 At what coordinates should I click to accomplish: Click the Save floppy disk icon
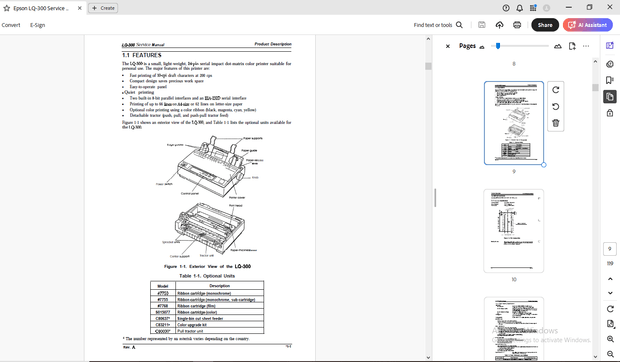(x=482, y=25)
